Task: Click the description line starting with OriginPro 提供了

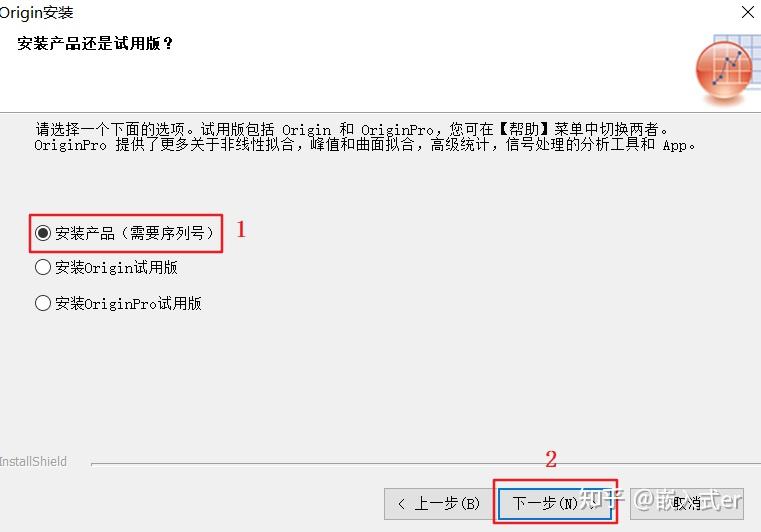Action: coord(364,144)
